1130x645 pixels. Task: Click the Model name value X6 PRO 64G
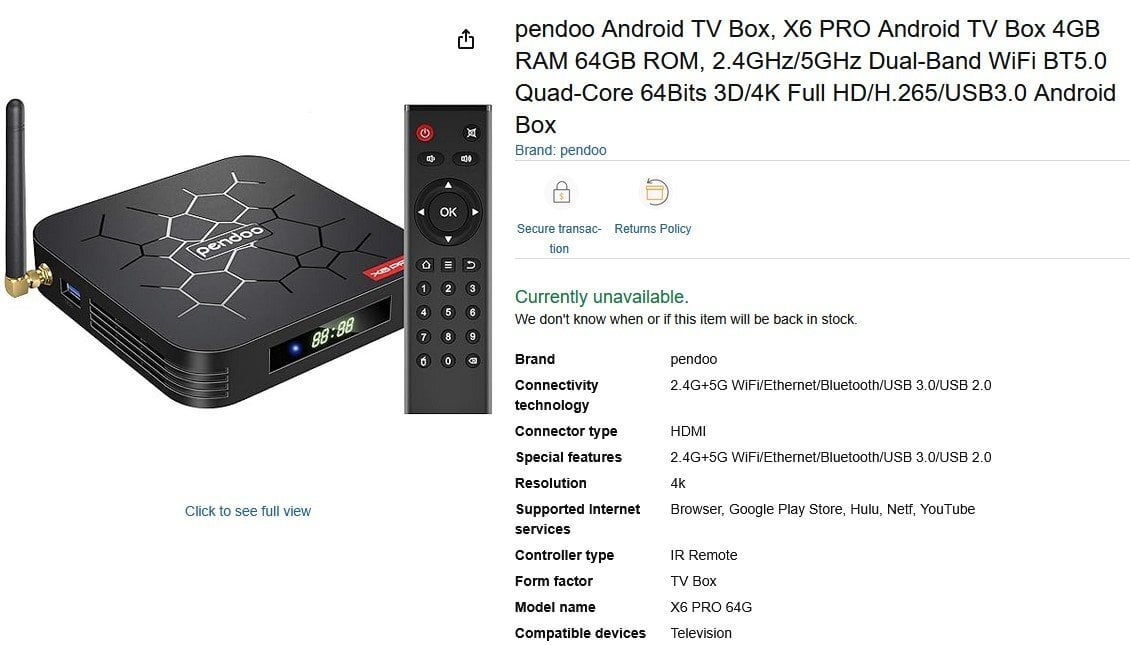[711, 607]
